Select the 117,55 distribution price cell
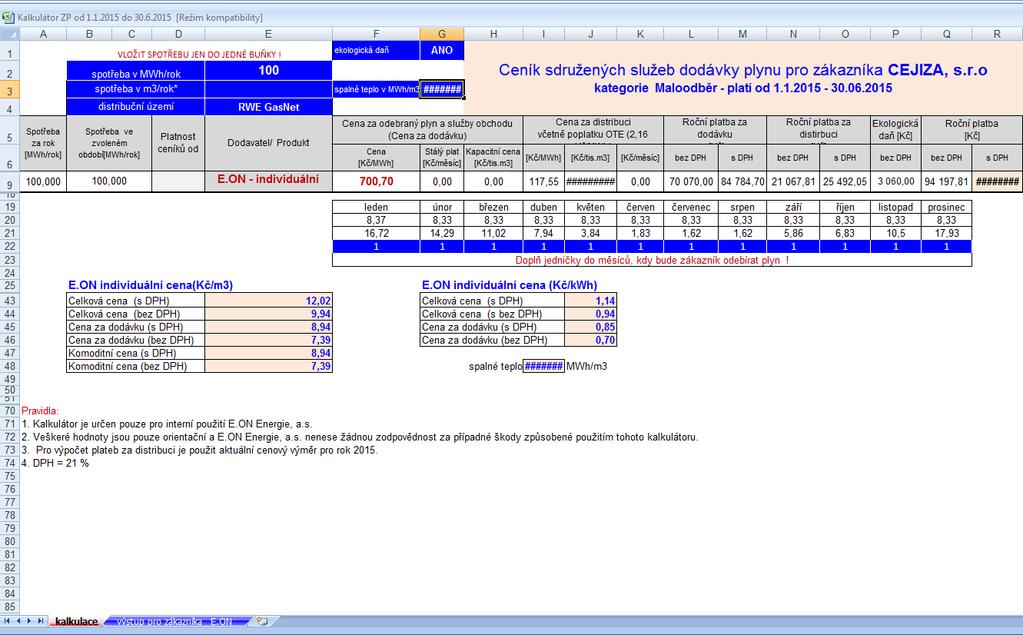The width and height of the screenshot is (1023, 635). (543, 181)
